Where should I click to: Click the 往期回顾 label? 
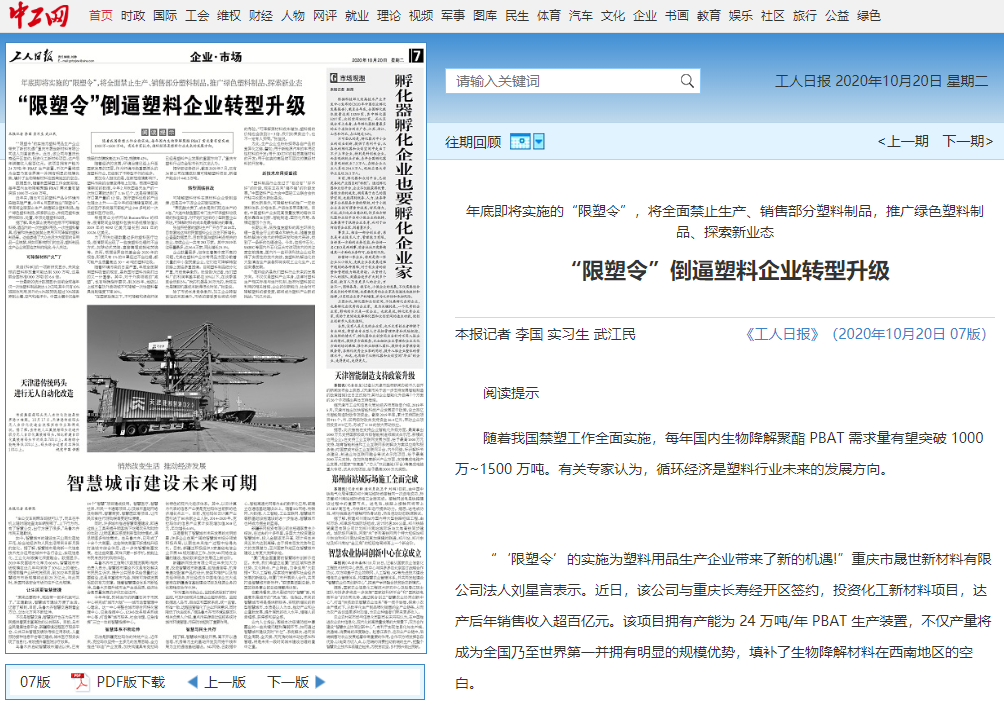pos(473,142)
